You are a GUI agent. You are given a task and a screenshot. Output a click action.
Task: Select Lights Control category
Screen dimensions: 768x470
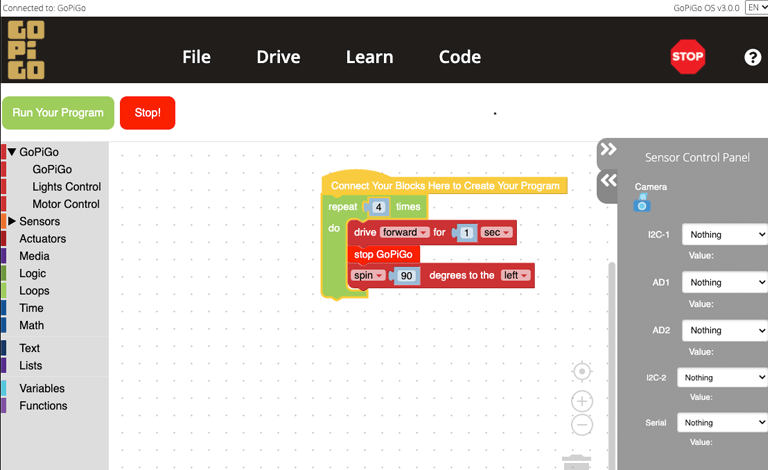[x=67, y=187]
